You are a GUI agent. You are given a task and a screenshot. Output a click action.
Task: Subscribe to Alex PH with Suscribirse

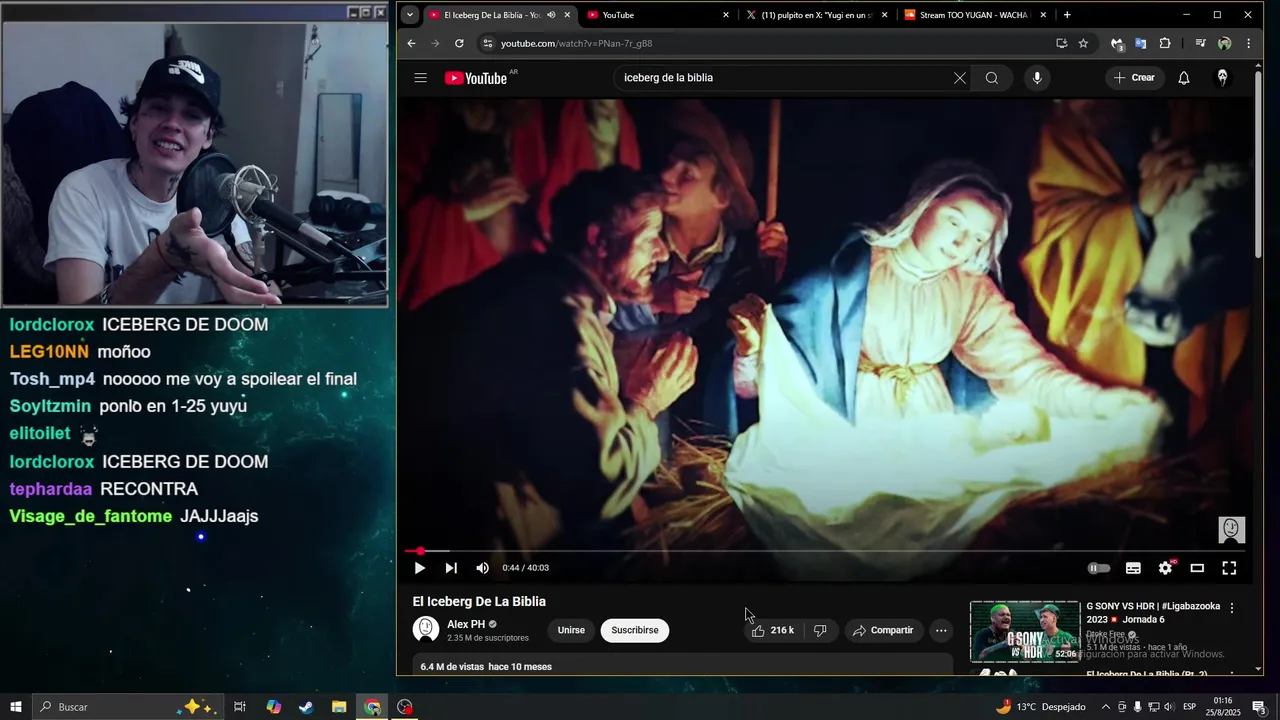pyautogui.click(x=635, y=630)
